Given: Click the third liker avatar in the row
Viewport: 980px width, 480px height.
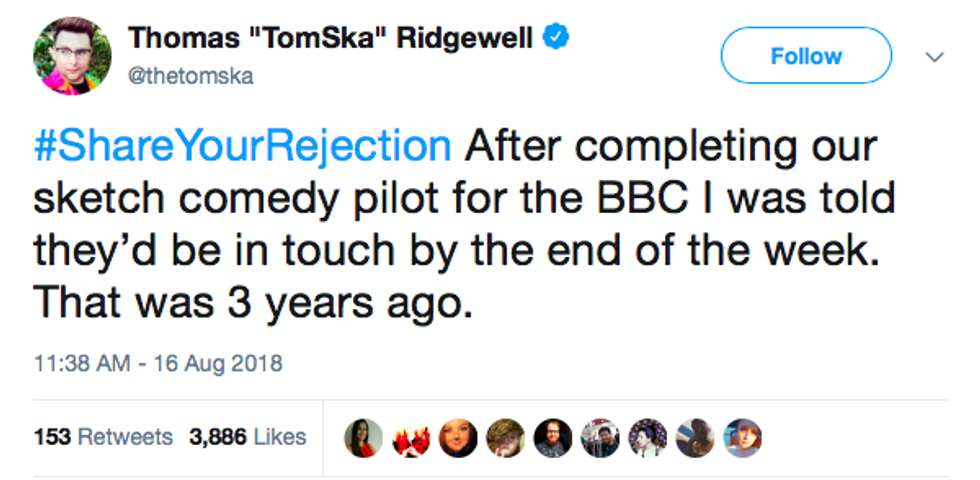Looking at the screenshot, I should pyautogui.click(x=456, y=437).
